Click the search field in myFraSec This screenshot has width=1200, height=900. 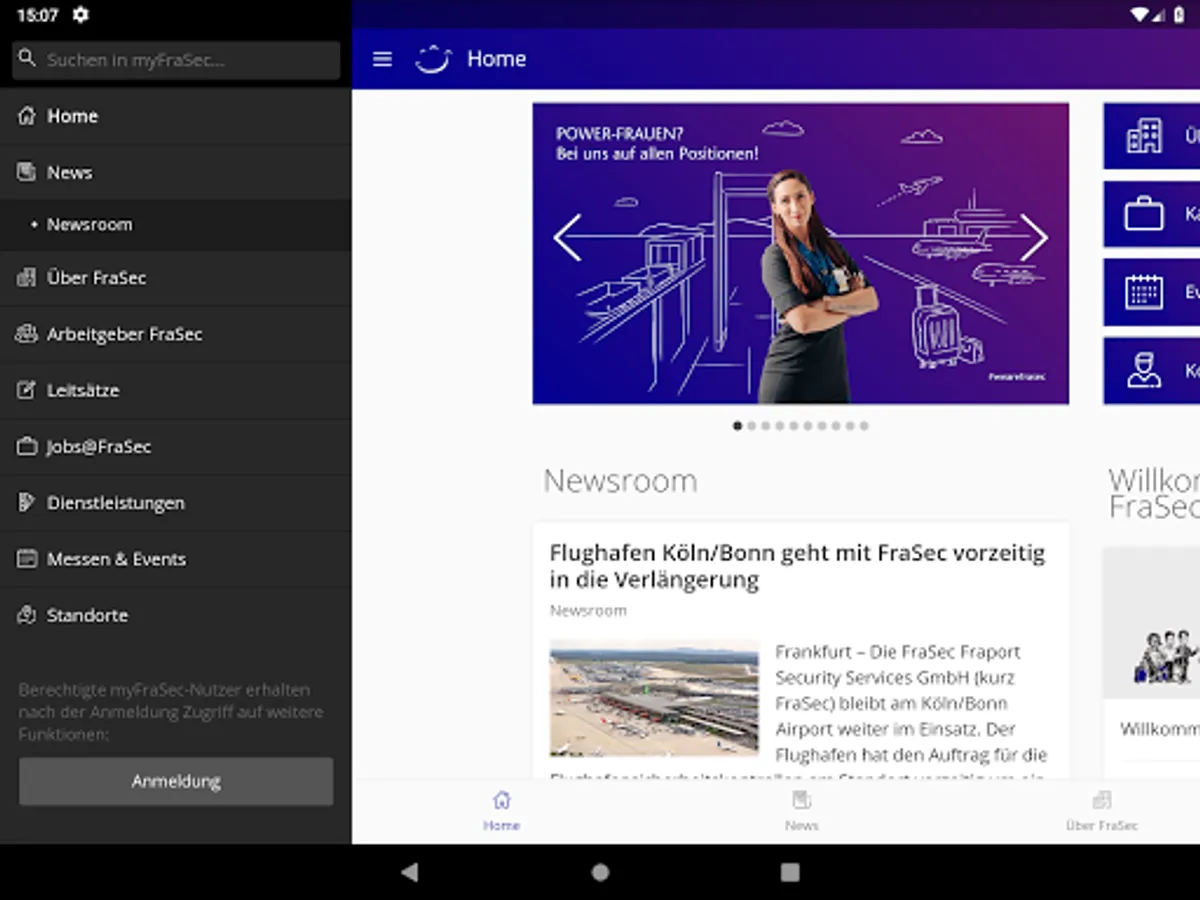point(176,60)
